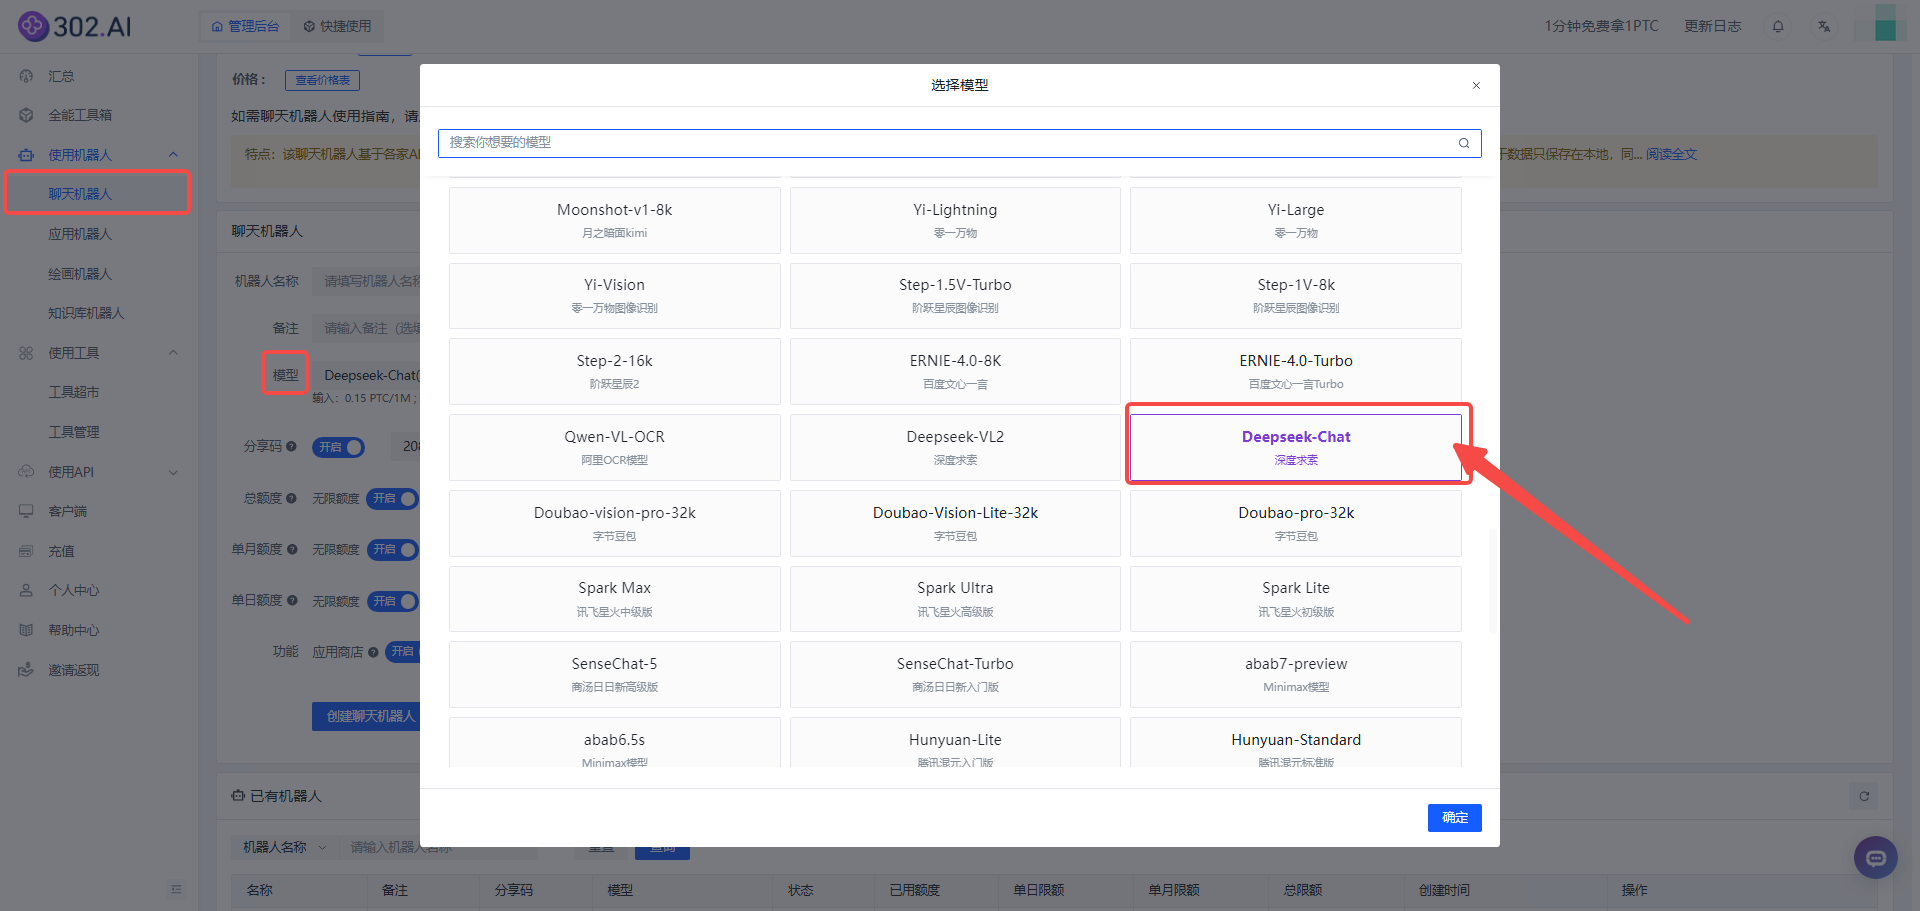Screen dimensions: 1920x911
Task: Open 机器人名称 filter dropdown
Action: 285,847
